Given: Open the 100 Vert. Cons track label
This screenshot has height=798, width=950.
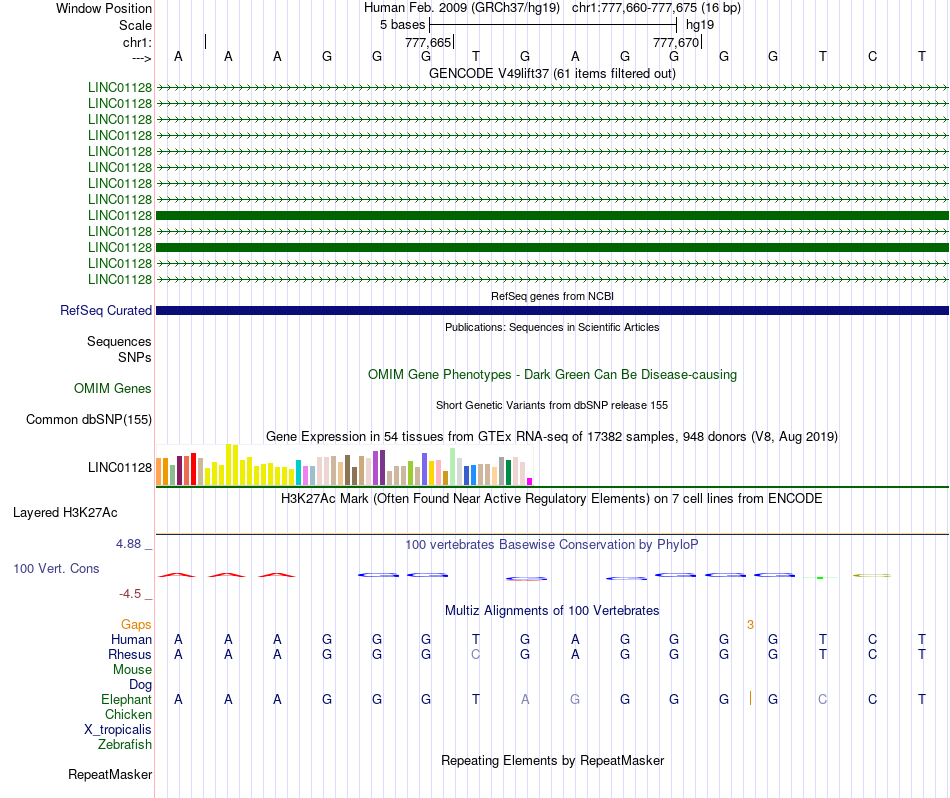Looking at the screenshot, I should pyautogui.click(x=56, y=568).
